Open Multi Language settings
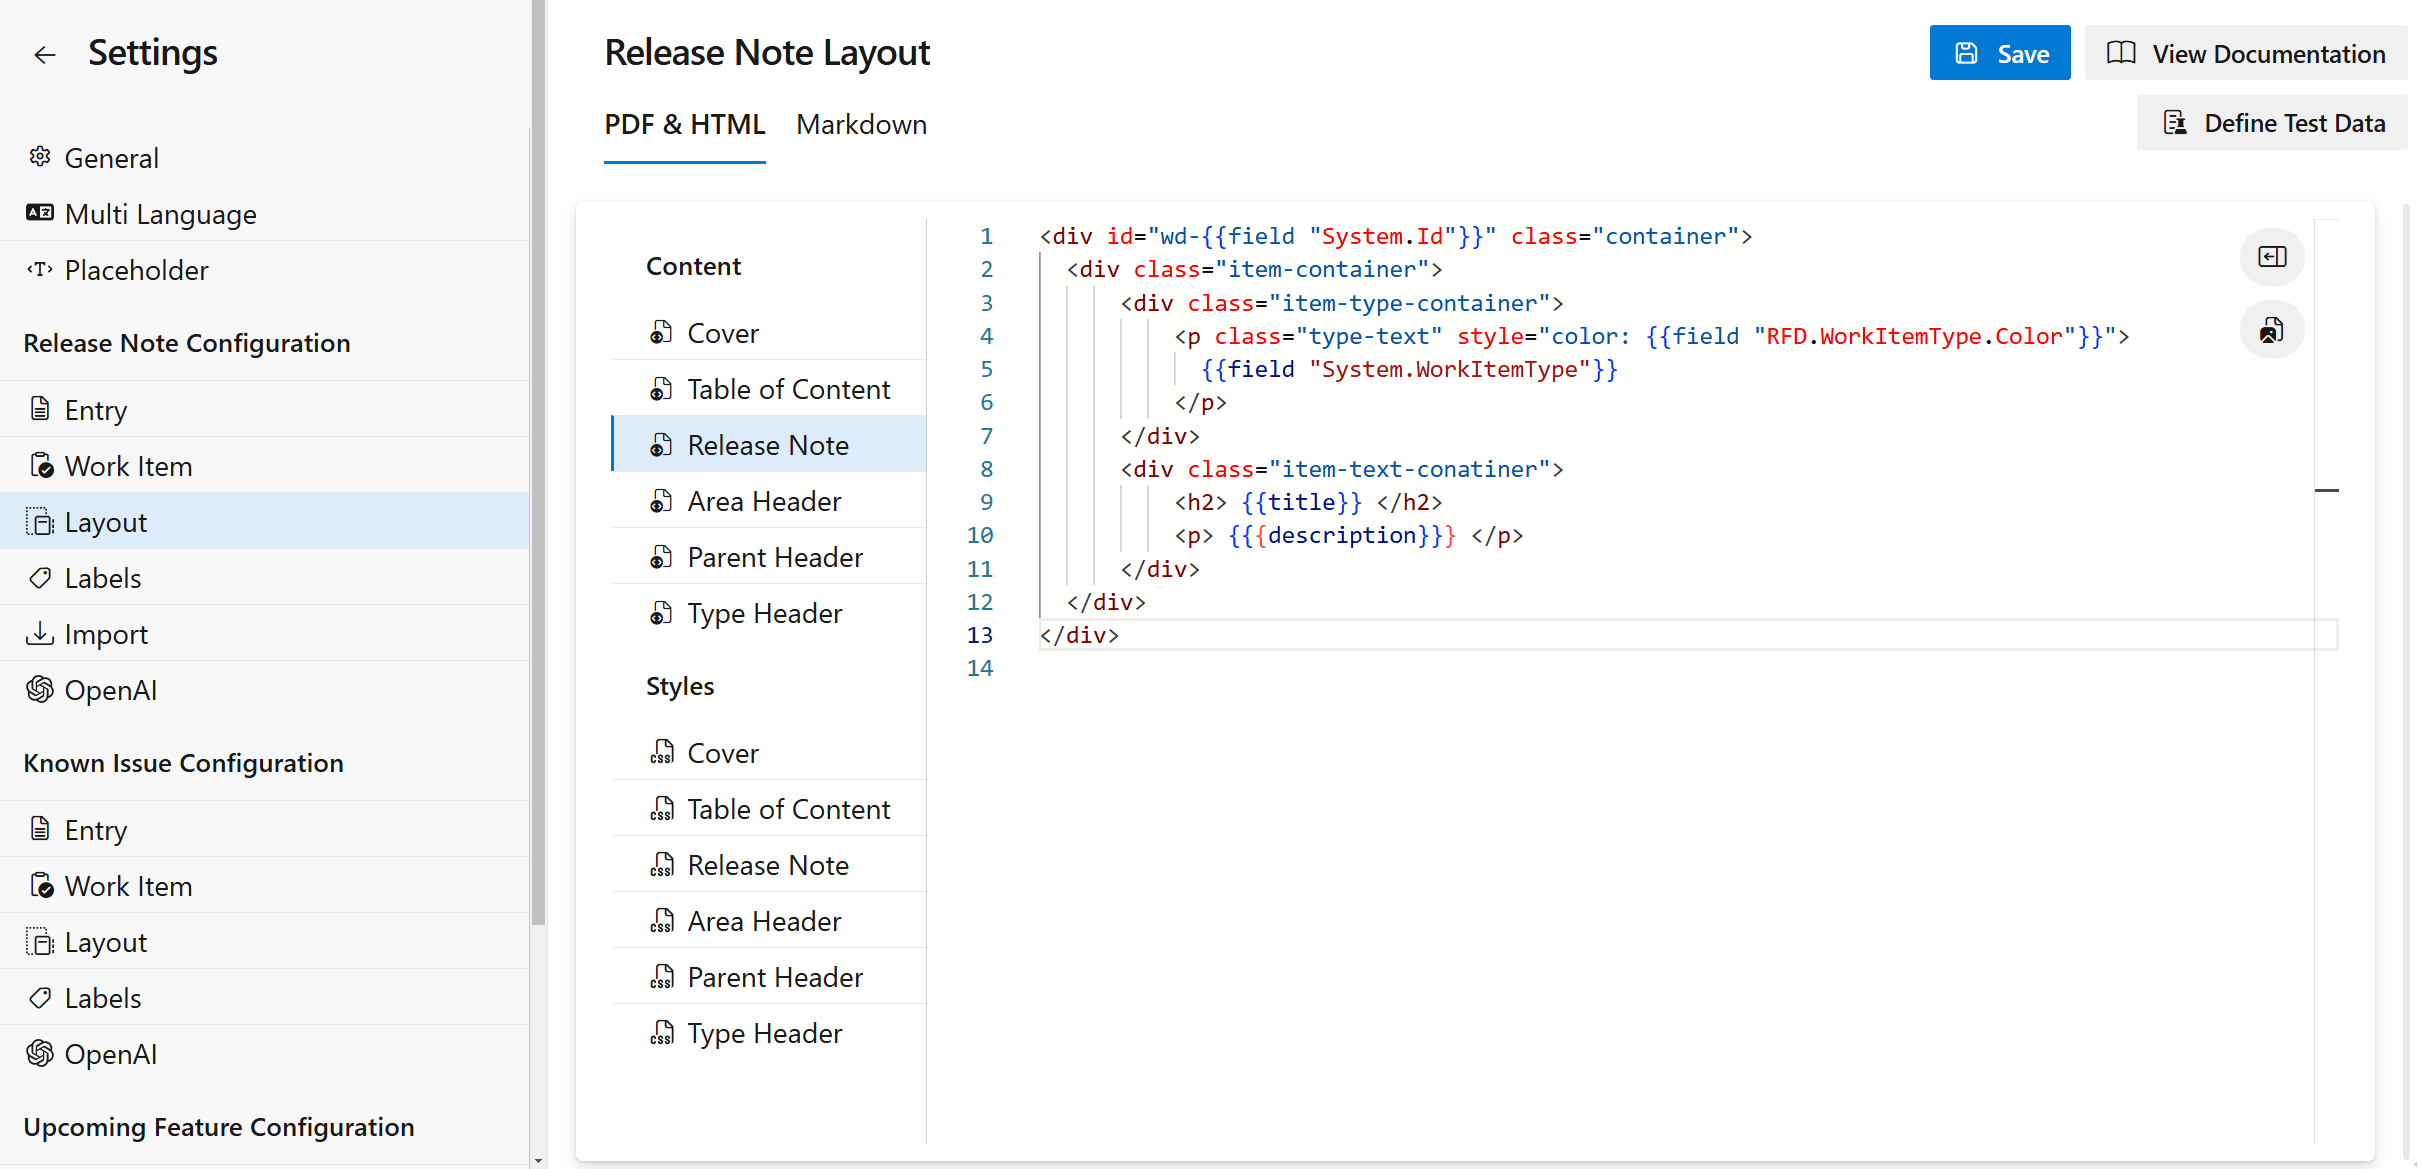The width and height of the screenshot is (2421, 1169). [x=160, y=214]
